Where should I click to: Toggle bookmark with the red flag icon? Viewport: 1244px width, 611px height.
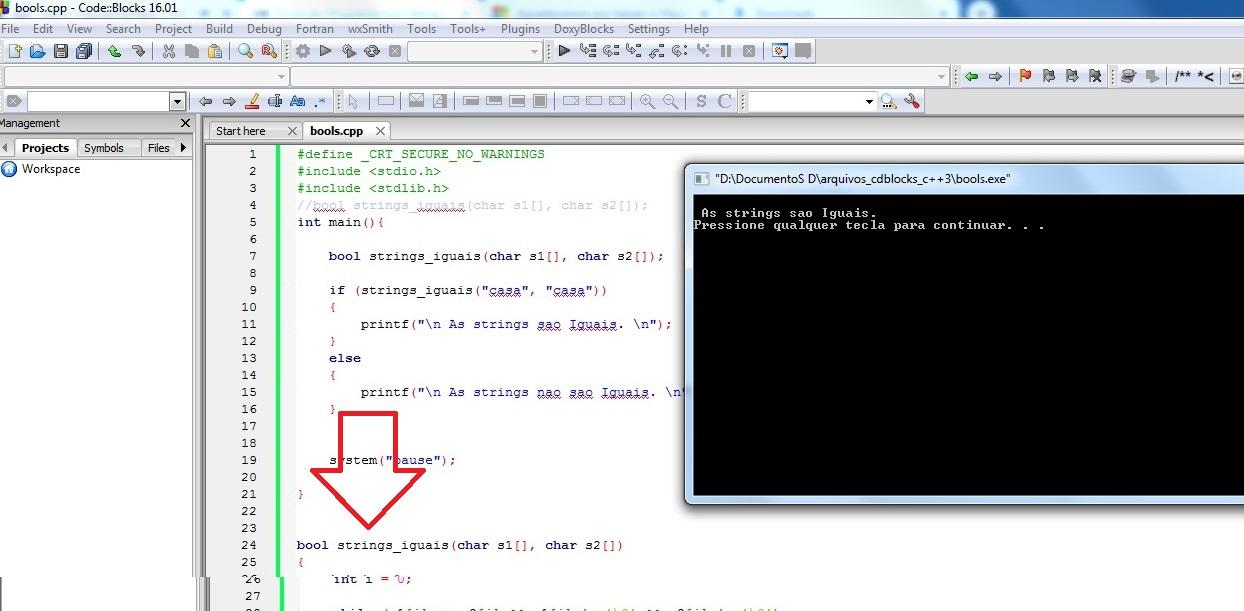(1025, 76)
